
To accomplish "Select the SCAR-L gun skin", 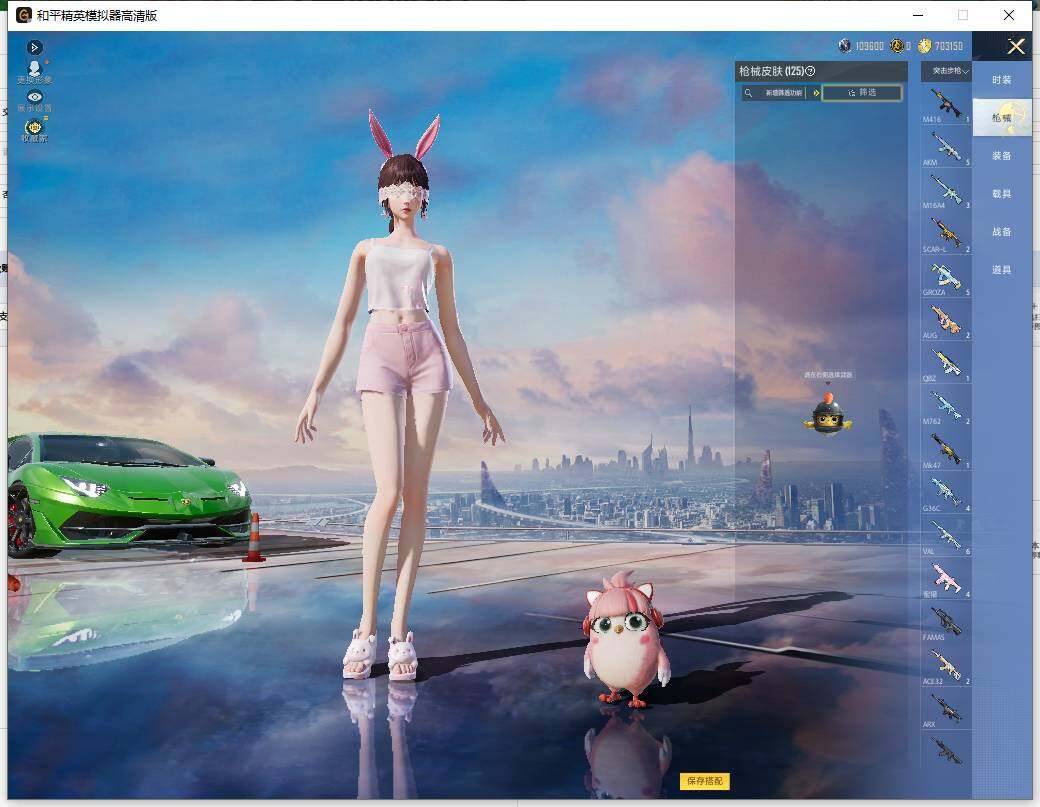I will point(946,233).
